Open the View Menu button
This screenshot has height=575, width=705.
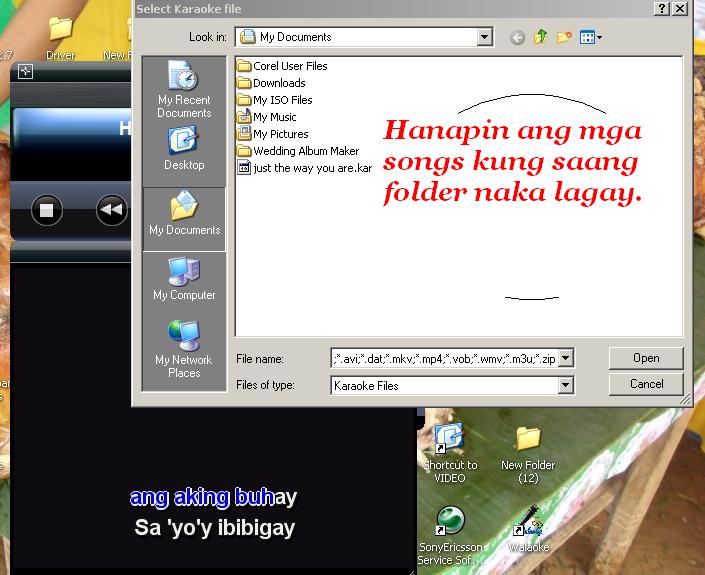tap(590, 37)
